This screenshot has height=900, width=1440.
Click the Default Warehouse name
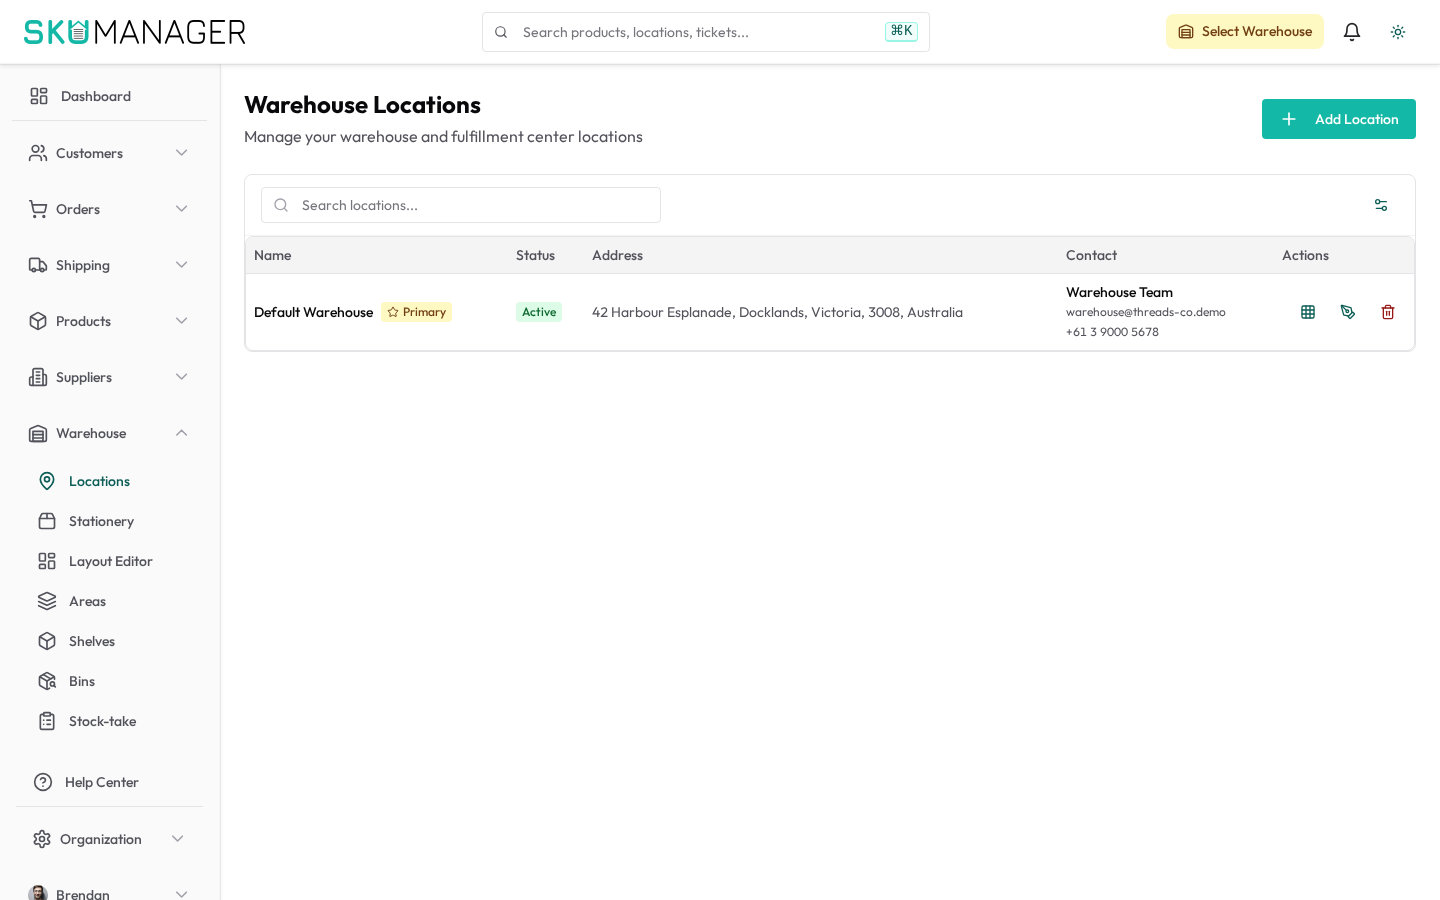click(313, 312)
